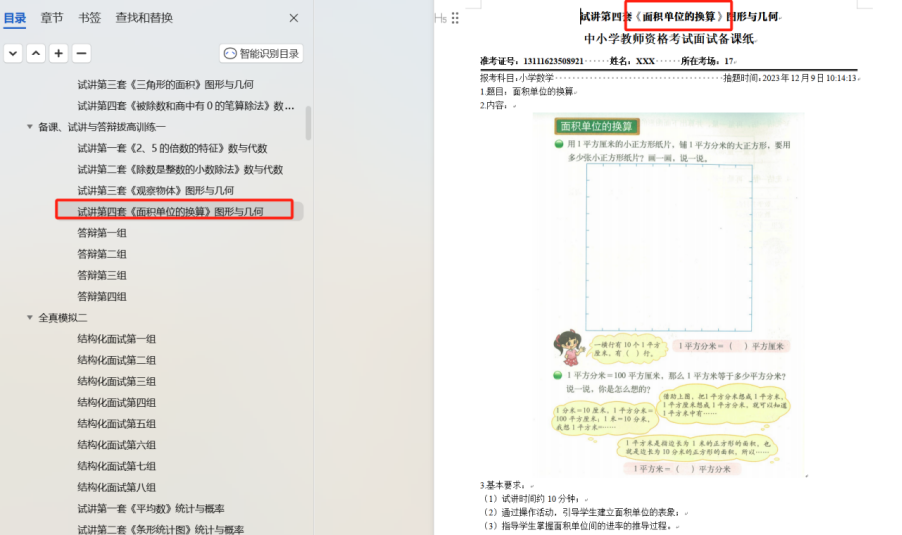Click the drag handle icon beside document title
This screenshot has width=902, height=535.
click(455, 18)
